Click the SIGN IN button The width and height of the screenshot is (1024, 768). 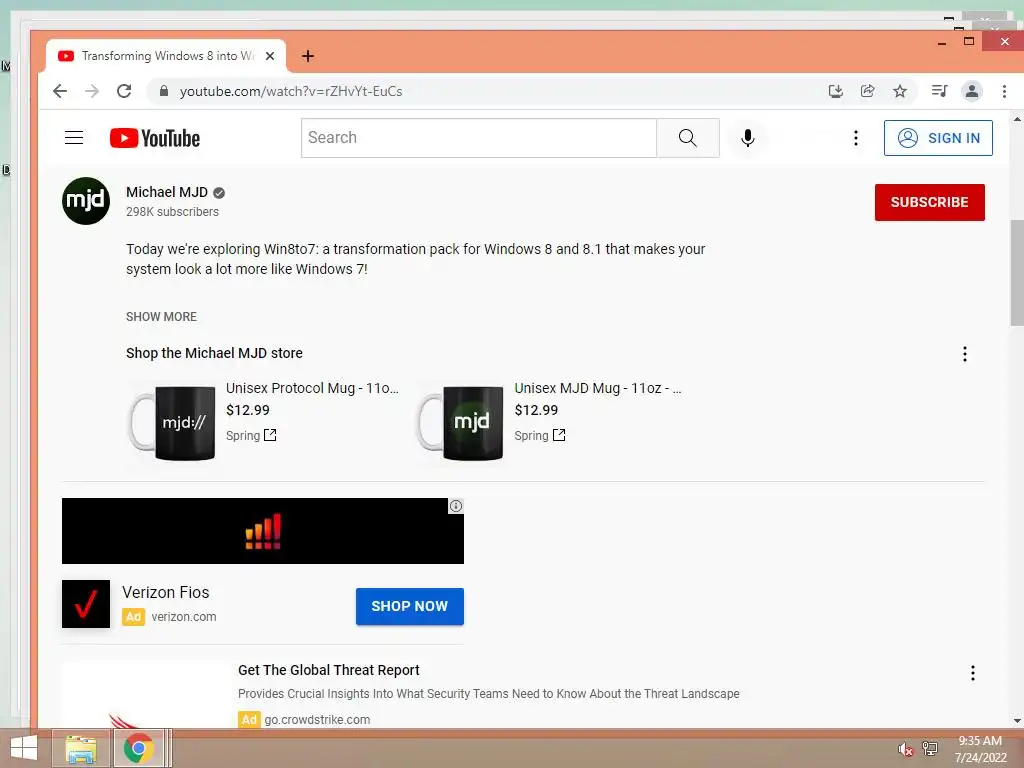click(938, 138)
